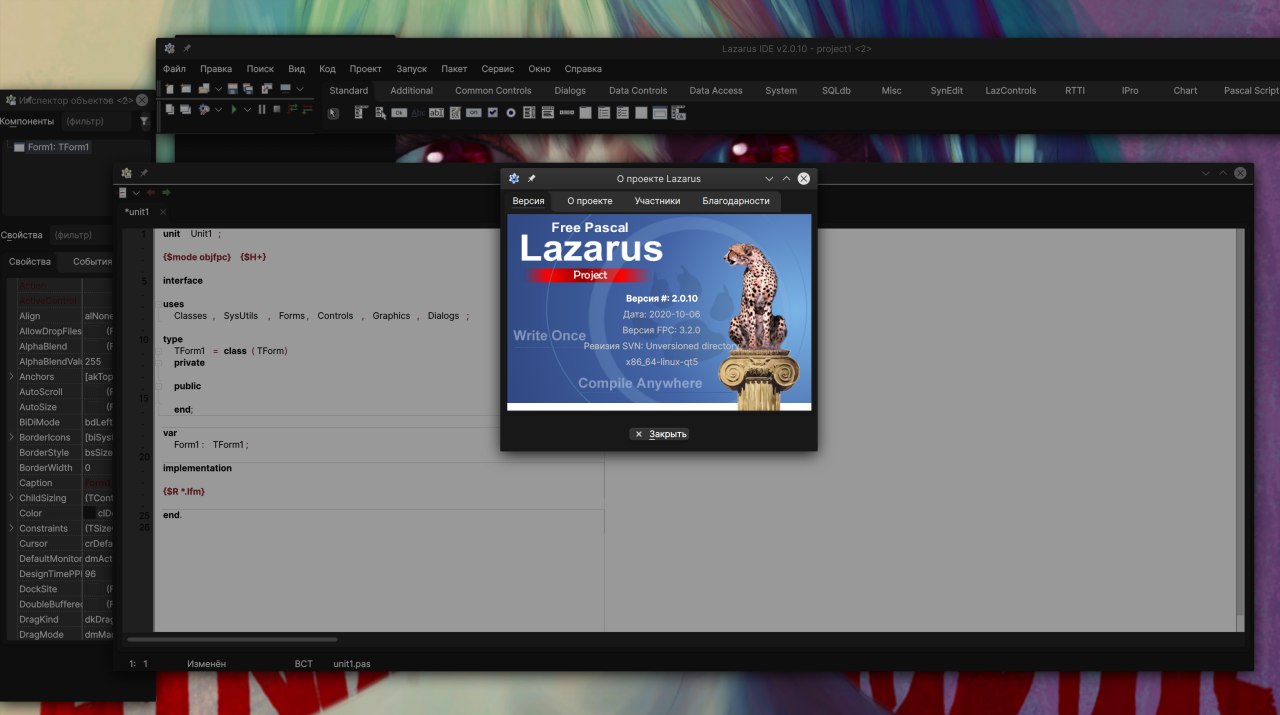Click the View Forms toolbar icon

(186, 109)
